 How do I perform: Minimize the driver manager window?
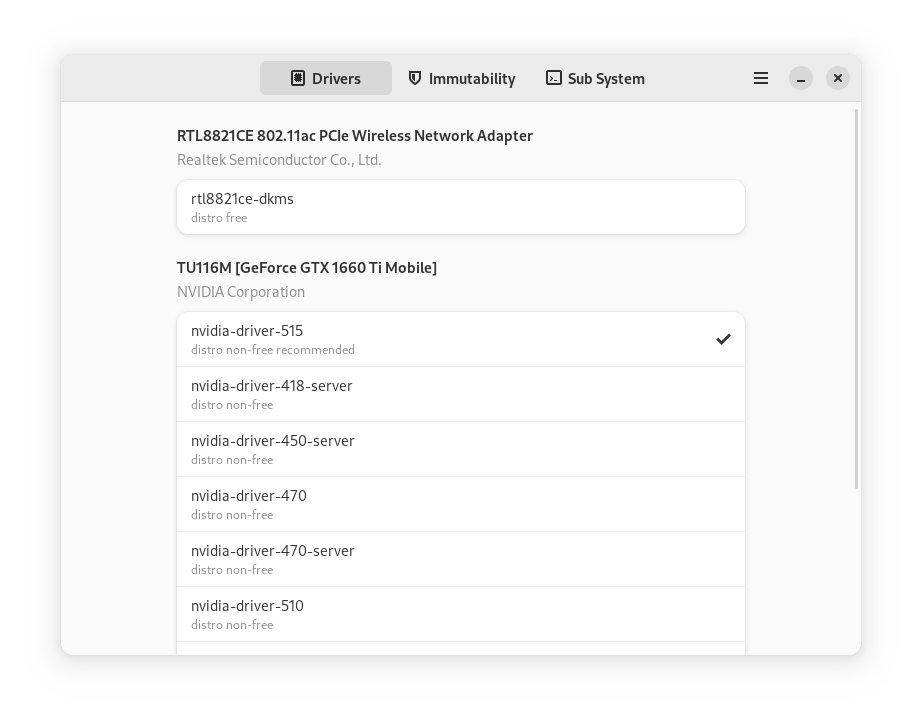pyautogui.click(x=801, y=78)
